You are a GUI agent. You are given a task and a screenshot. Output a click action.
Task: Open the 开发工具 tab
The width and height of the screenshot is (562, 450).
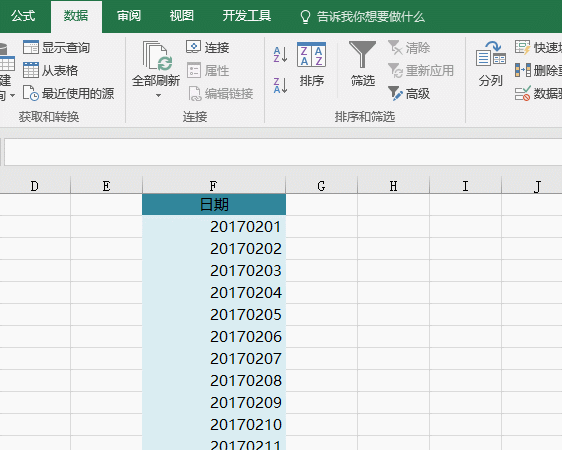point(247,16)
